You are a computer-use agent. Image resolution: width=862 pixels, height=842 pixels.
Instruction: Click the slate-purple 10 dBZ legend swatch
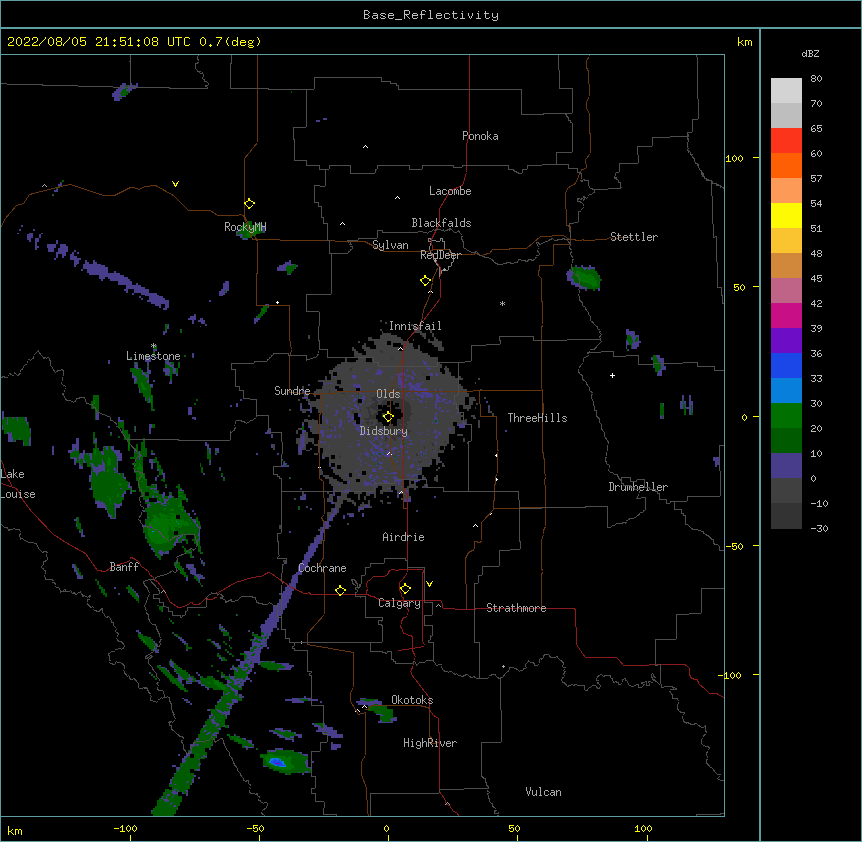[786, 466]
